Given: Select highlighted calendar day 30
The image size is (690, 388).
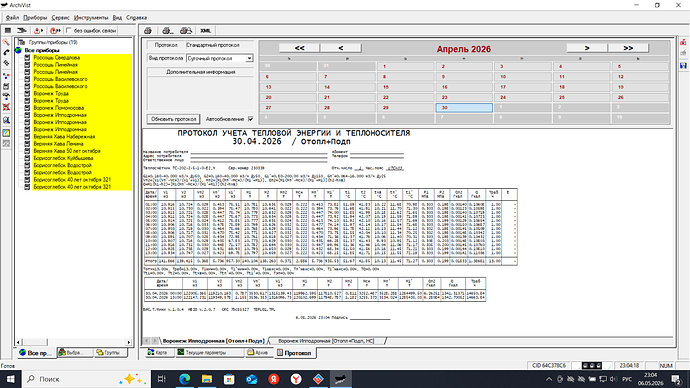Looking at the screenshot, I should click(464, 108).
